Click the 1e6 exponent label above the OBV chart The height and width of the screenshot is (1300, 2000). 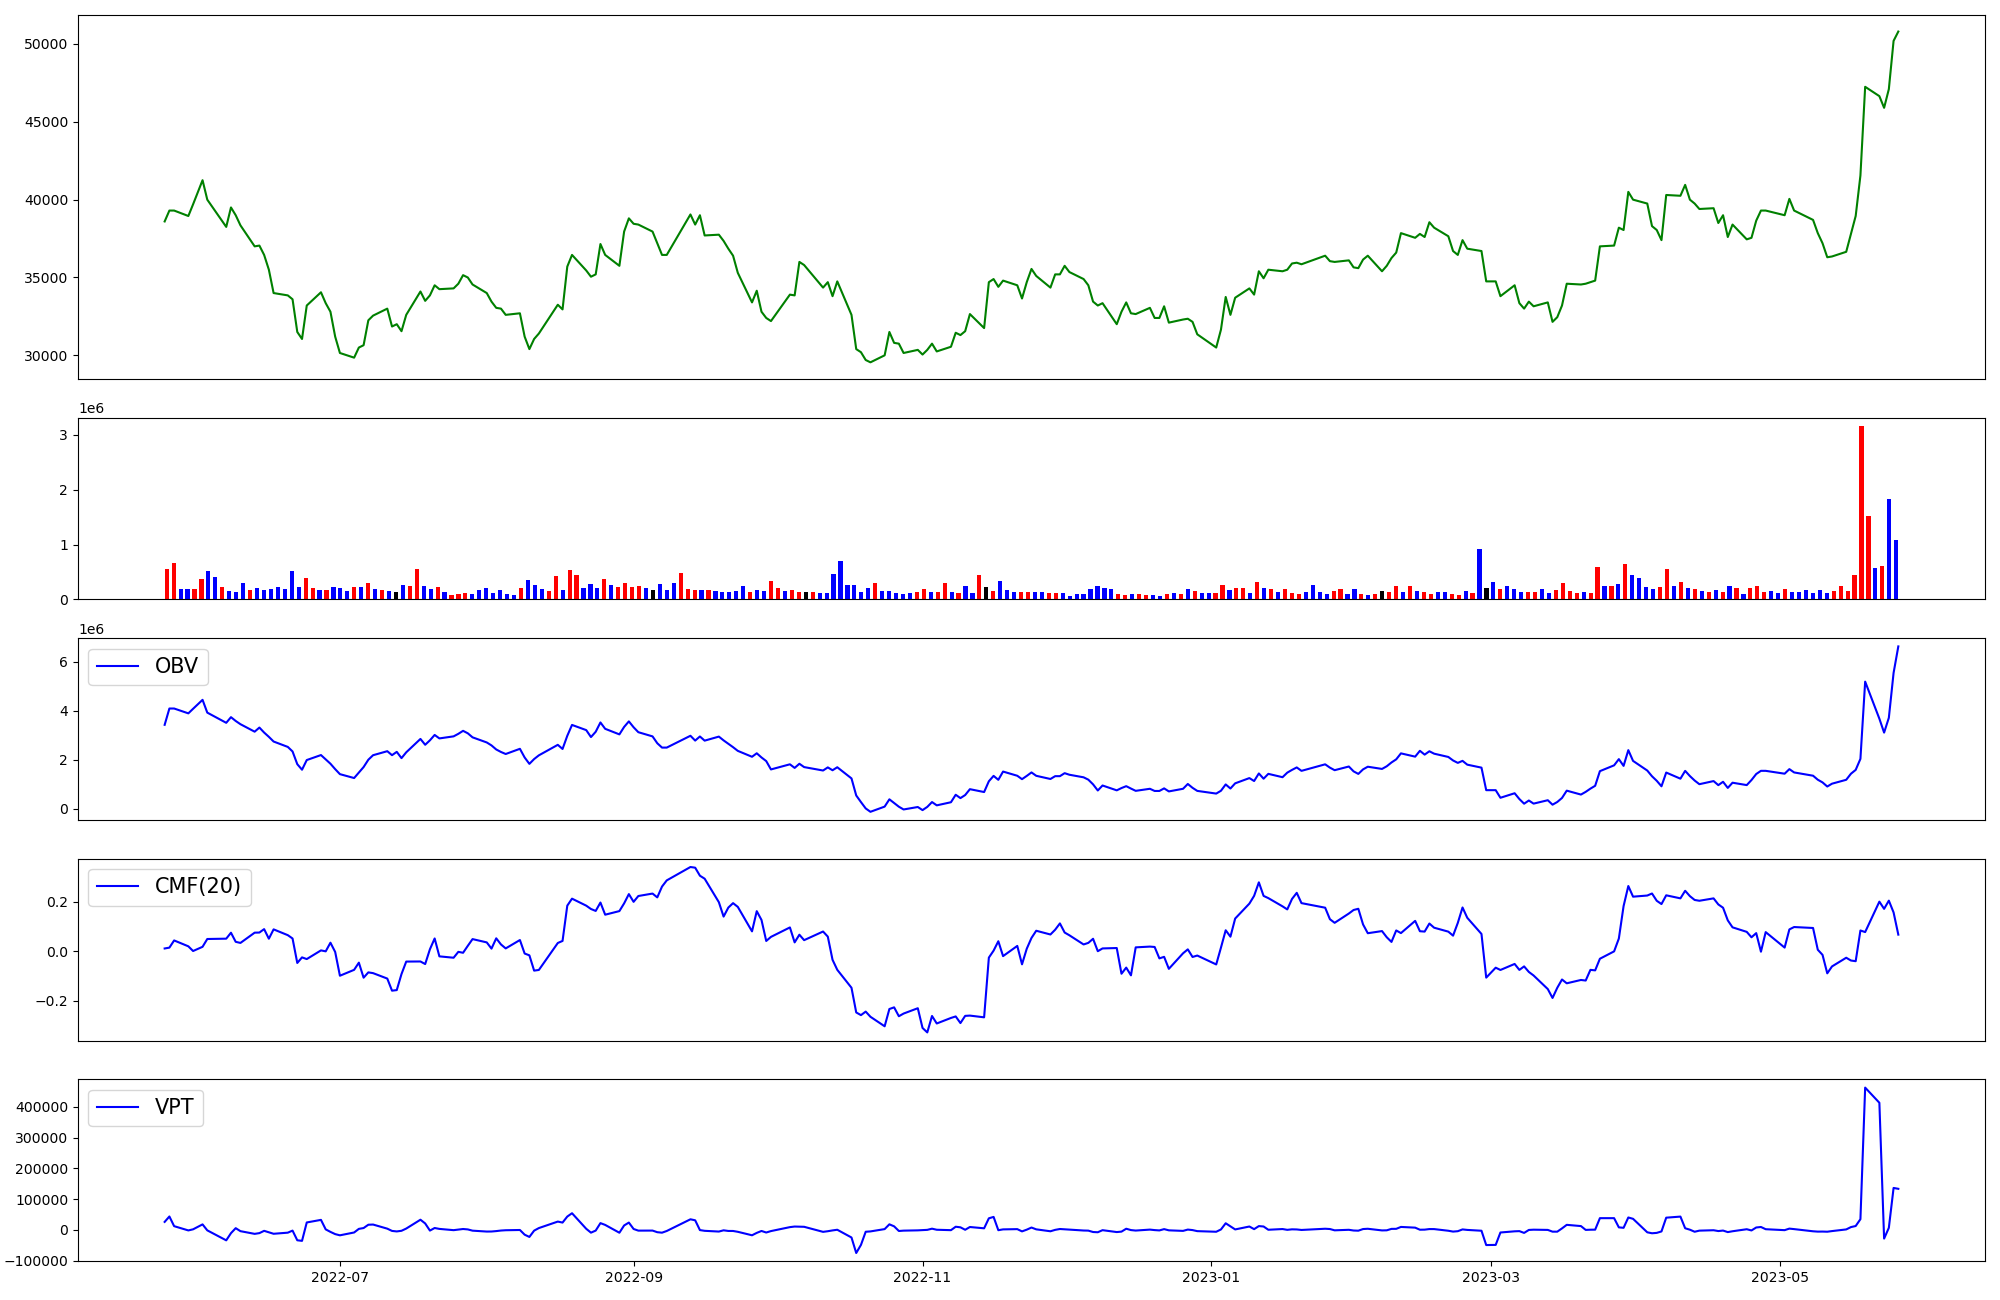pyautogui.click(x=92, y=629)
